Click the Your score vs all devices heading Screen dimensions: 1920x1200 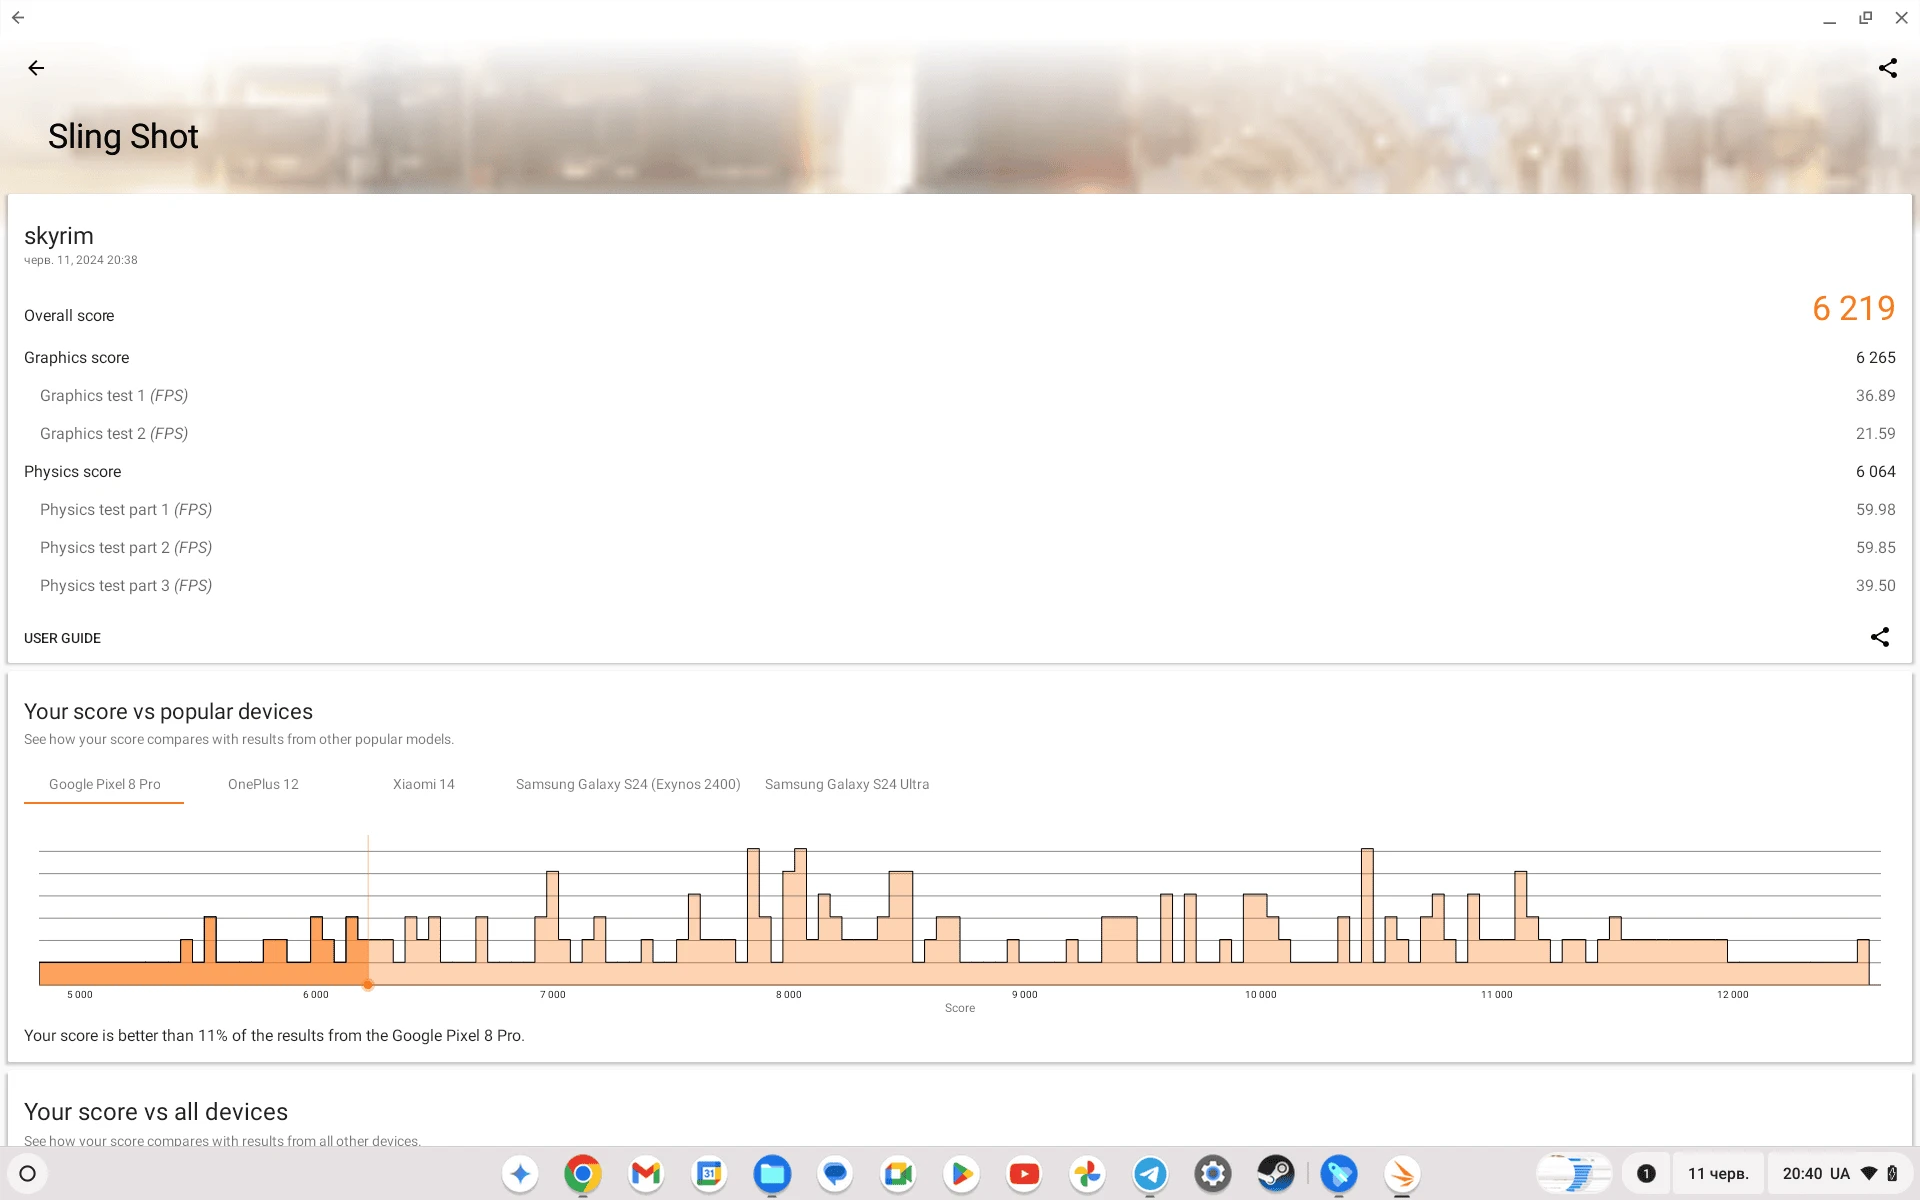156,1111
